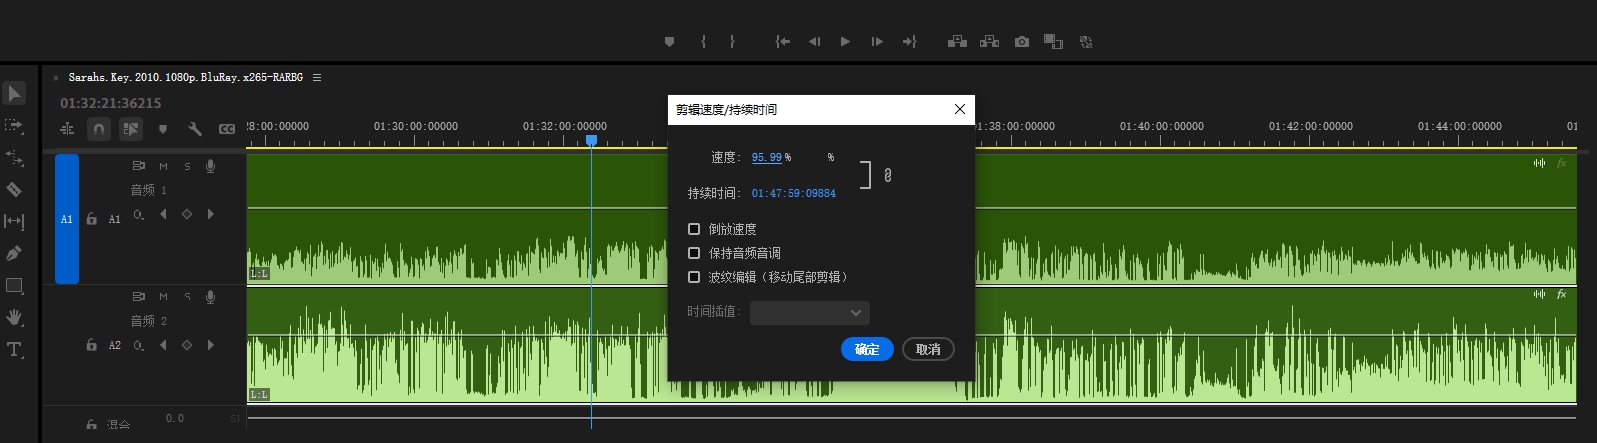Screen dimensions: 1597x443
Task: Select the Sarahs.Key.2010 sequence tab
Action: click(x=185, y=77)
